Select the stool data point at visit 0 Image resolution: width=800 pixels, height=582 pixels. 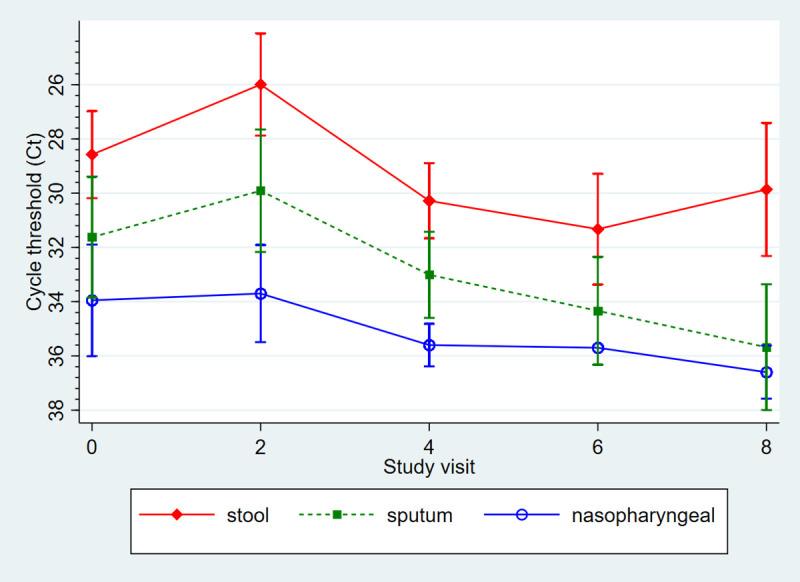pyautogui.click(x=92, y=154)
